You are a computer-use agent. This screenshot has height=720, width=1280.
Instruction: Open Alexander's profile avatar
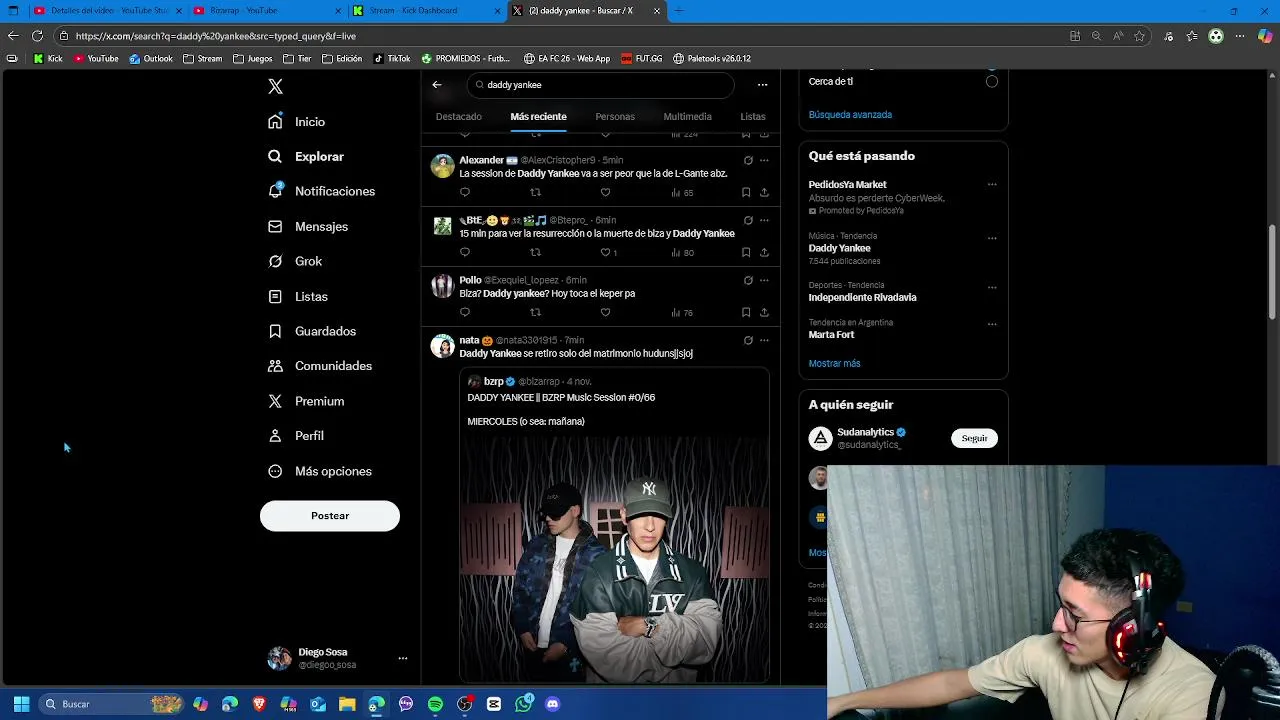click(442, 166)
